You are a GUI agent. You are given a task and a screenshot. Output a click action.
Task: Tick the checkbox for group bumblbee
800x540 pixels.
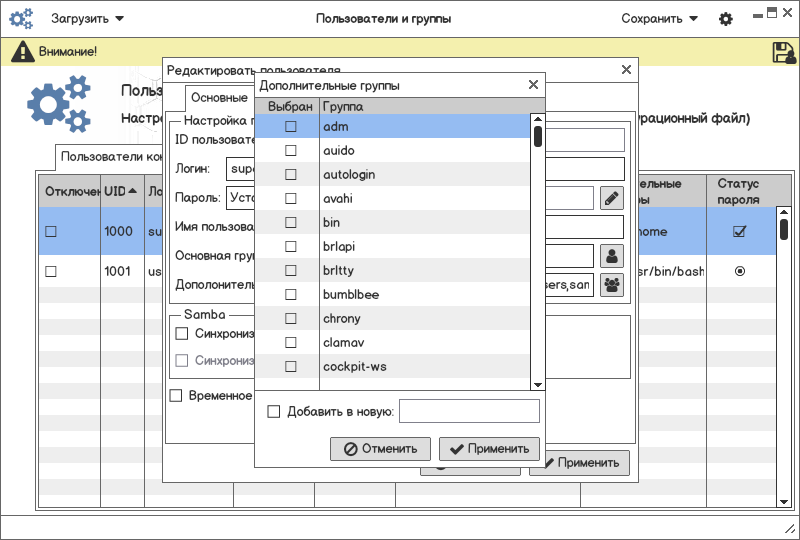click(x=291, y=295)
